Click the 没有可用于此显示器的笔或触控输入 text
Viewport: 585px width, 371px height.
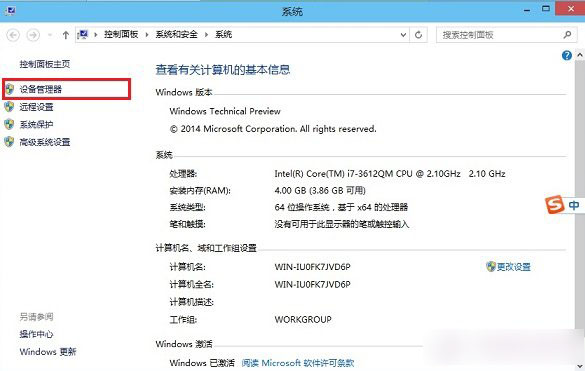point(342,224)
